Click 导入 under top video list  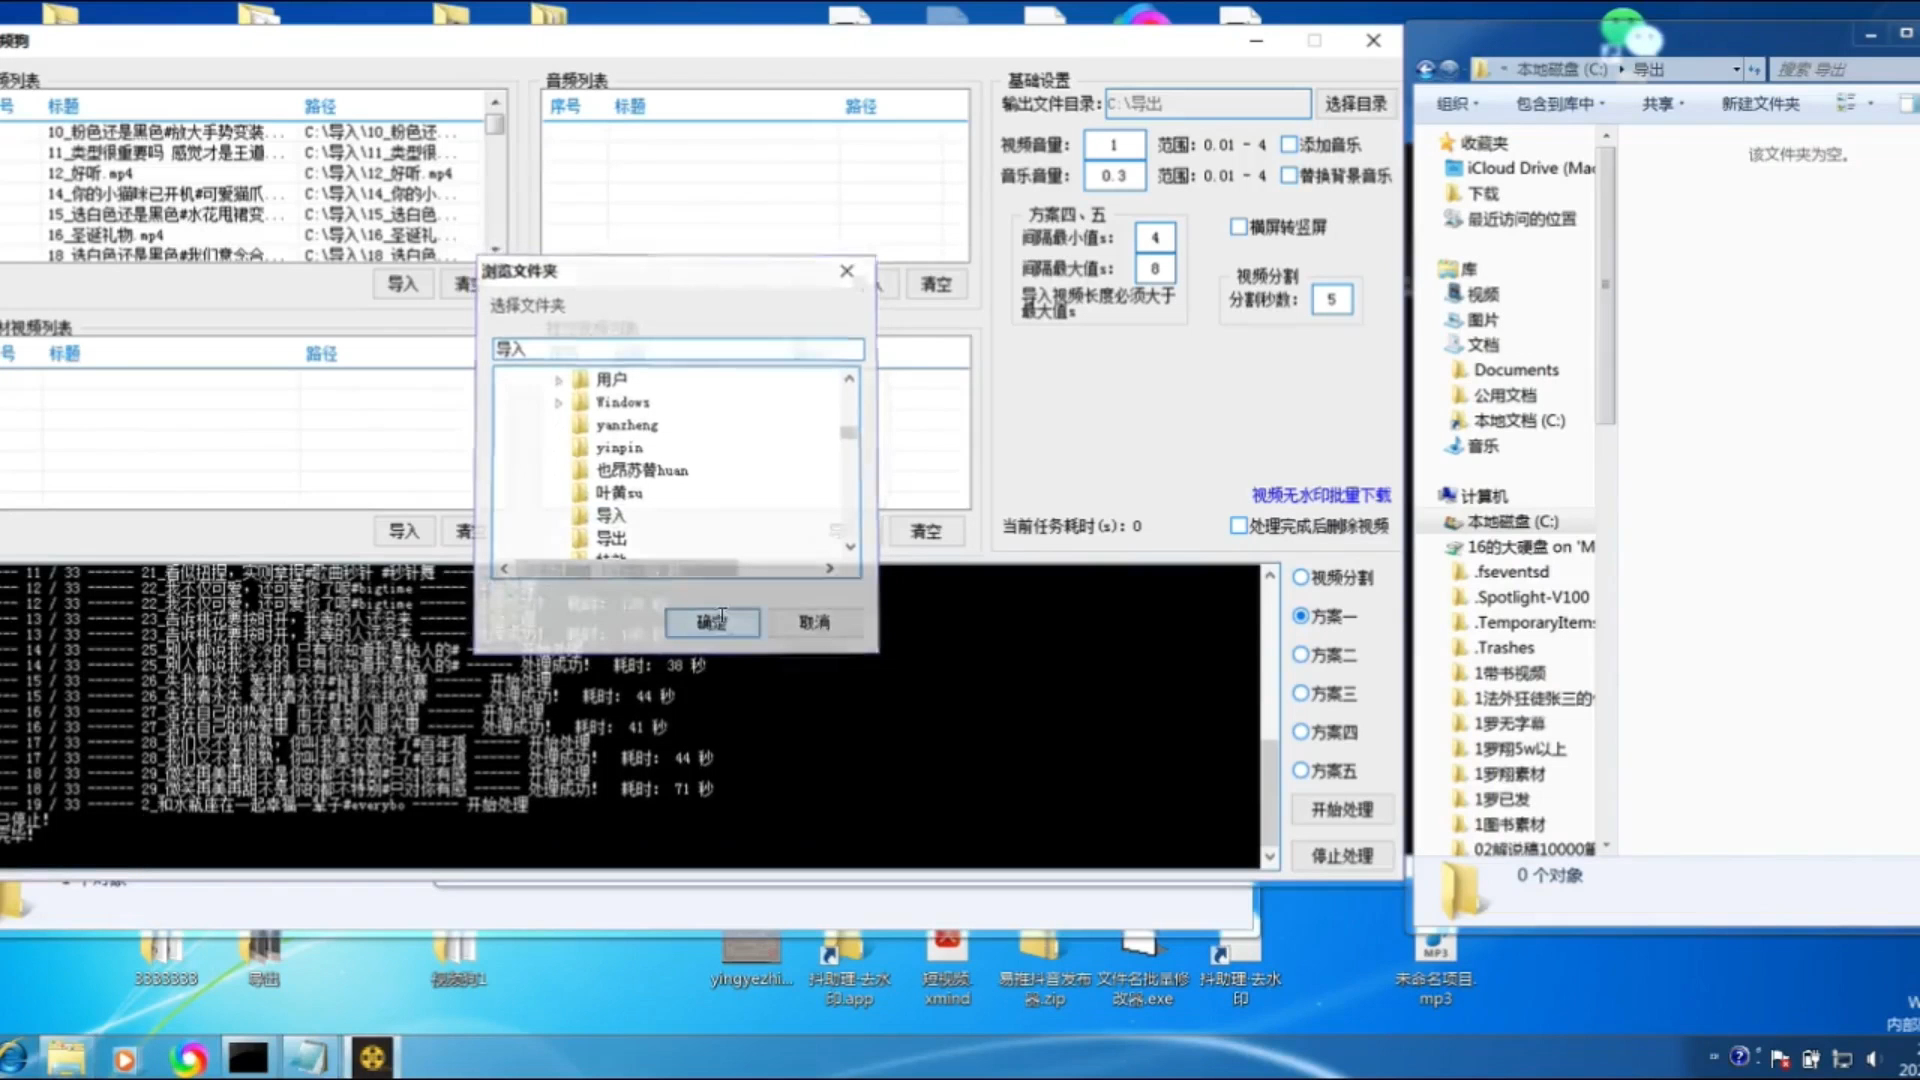tap(402, 284)
